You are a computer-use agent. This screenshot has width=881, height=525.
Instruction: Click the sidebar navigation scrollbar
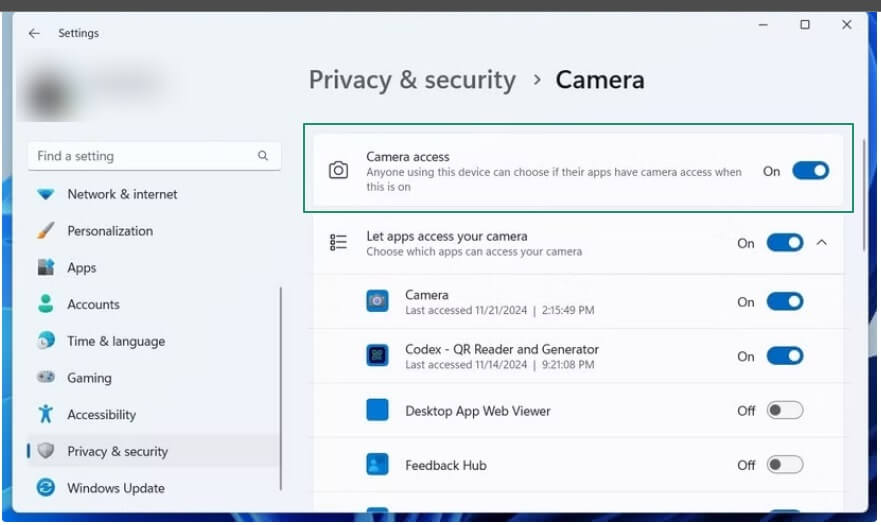point(280,389)
